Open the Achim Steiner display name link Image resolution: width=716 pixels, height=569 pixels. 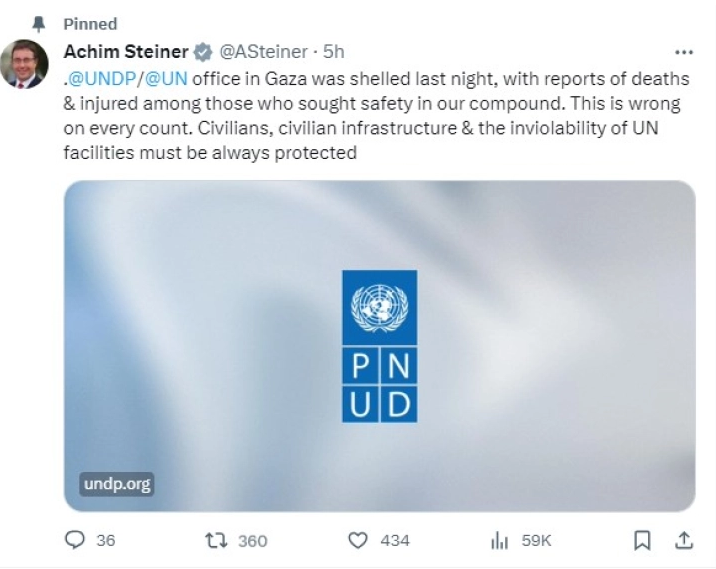(x=125, y=52)
